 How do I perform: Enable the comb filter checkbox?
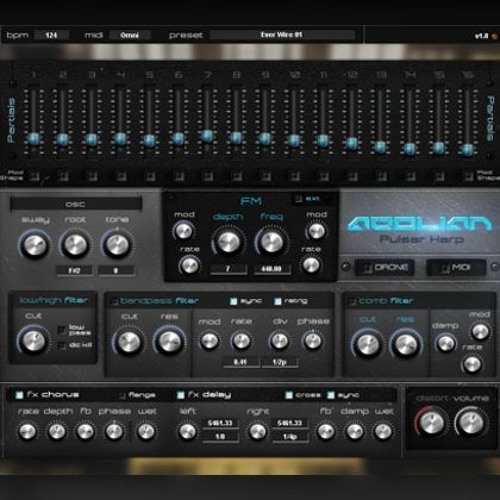tap(352, 302)
